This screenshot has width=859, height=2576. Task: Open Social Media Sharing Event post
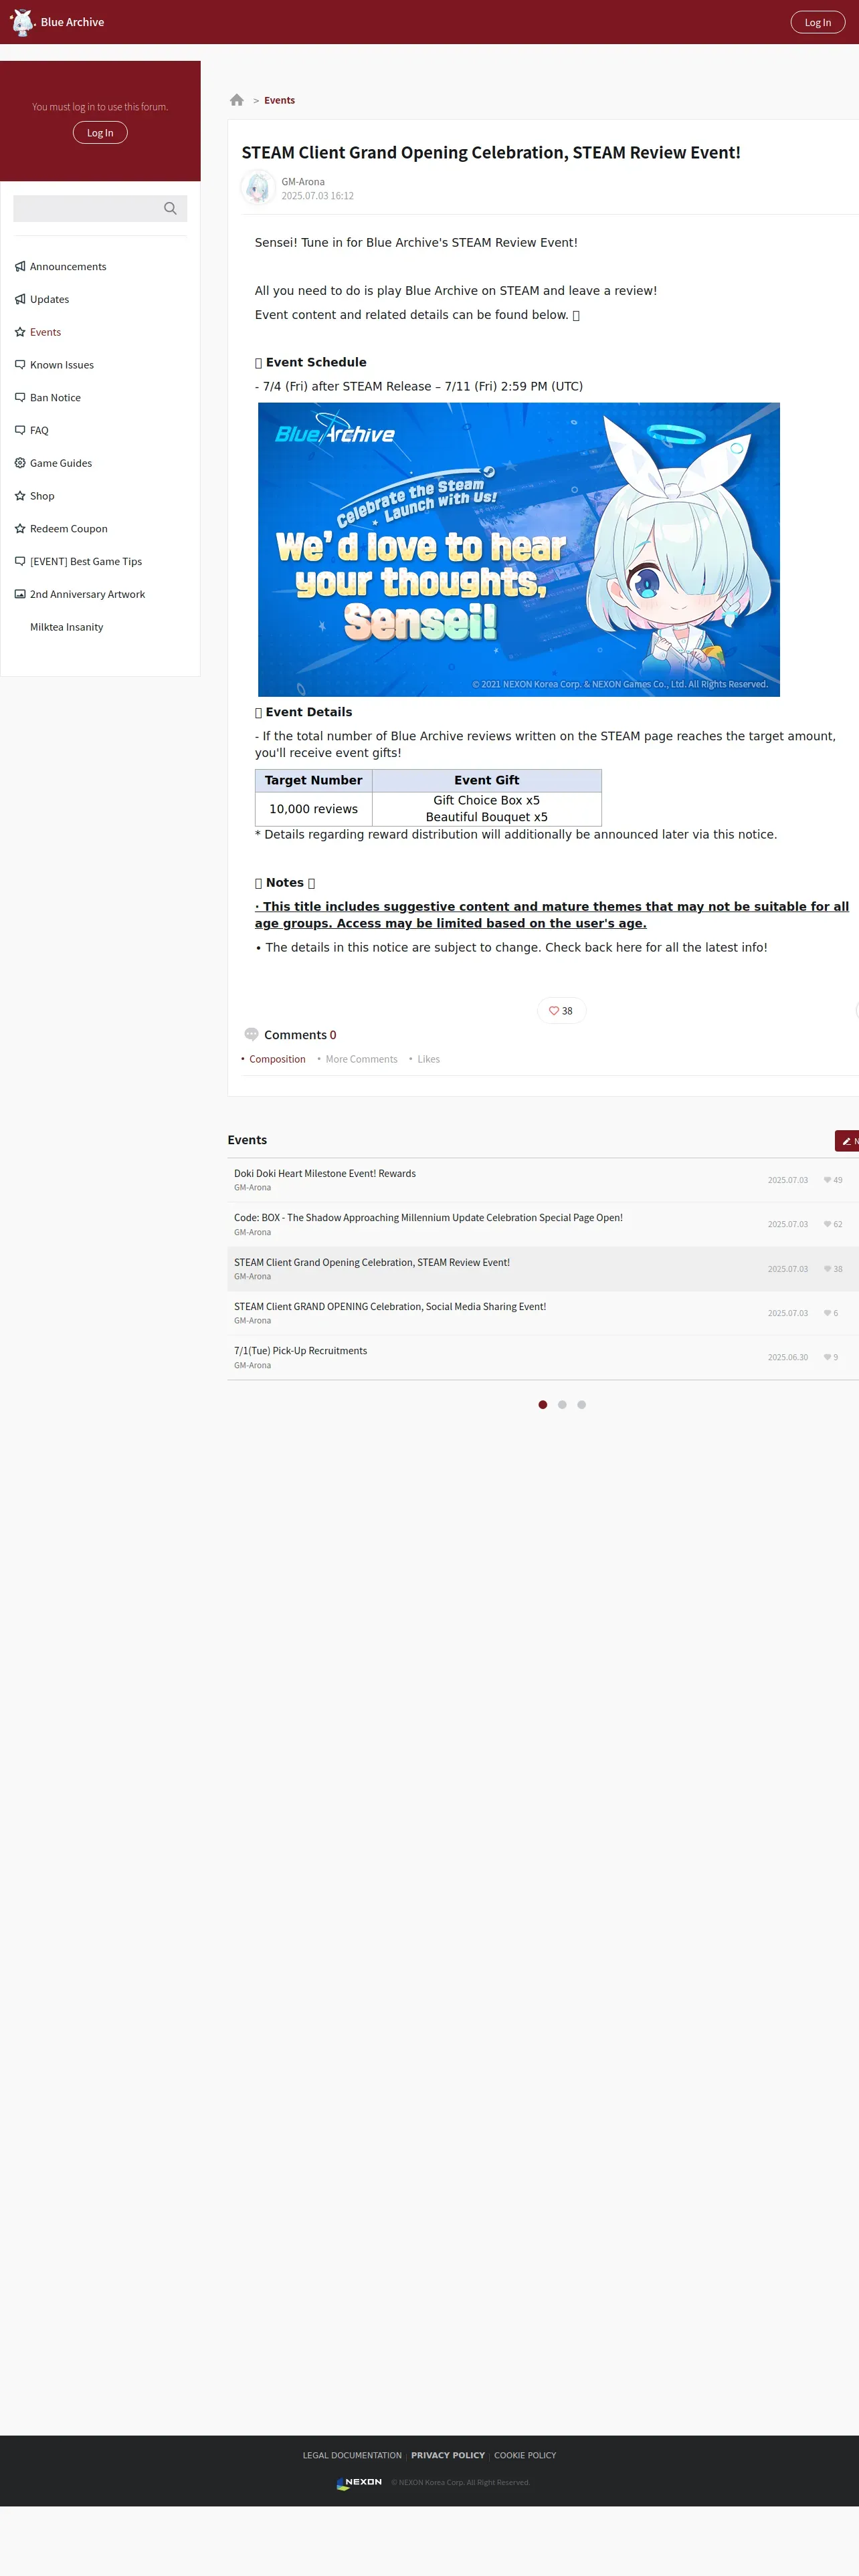coord(390,1307)
